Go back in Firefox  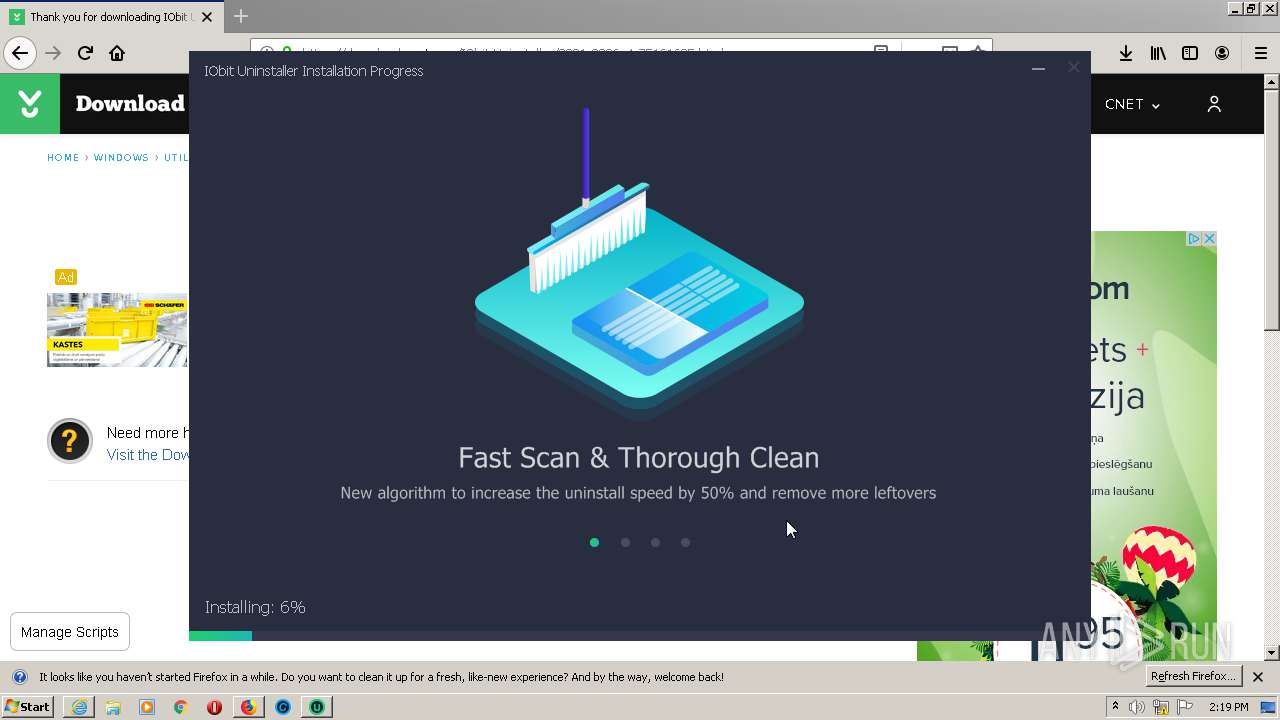20,53
